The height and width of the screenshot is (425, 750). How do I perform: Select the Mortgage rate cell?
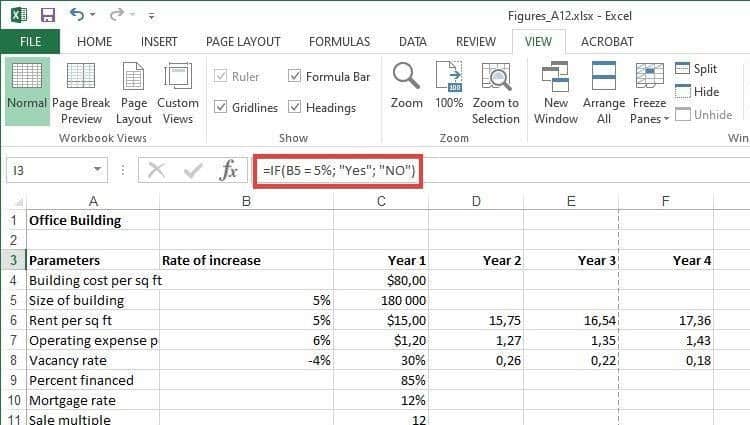pyautogui.click(x=93, y=401)
